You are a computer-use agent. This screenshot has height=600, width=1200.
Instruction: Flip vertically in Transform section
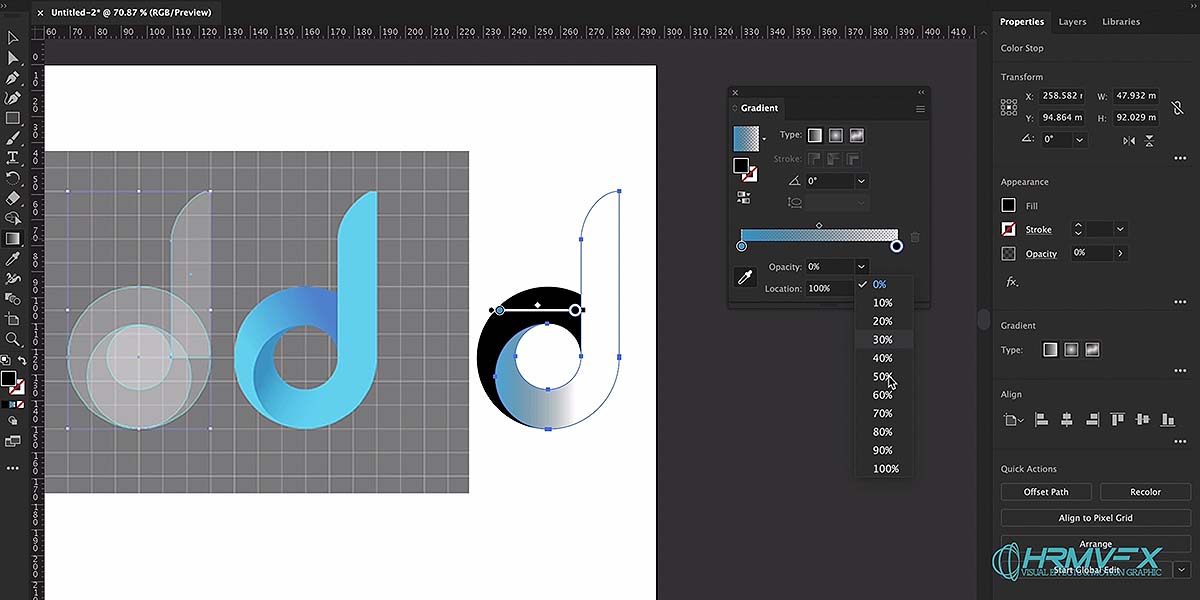[1151, 141]
